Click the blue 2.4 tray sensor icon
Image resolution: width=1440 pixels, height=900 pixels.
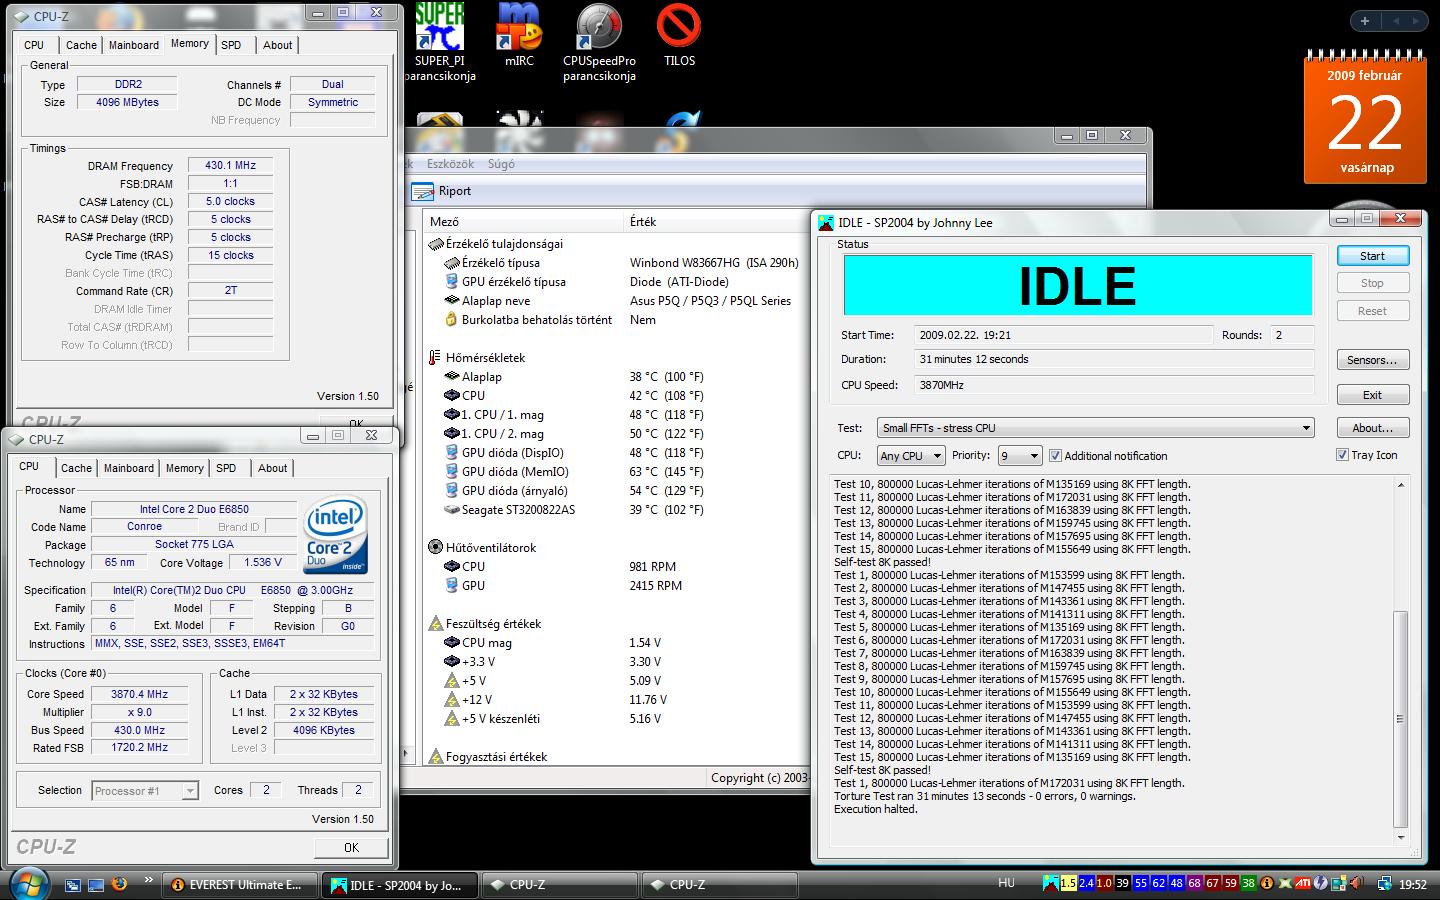click(x=1086, y=883)
